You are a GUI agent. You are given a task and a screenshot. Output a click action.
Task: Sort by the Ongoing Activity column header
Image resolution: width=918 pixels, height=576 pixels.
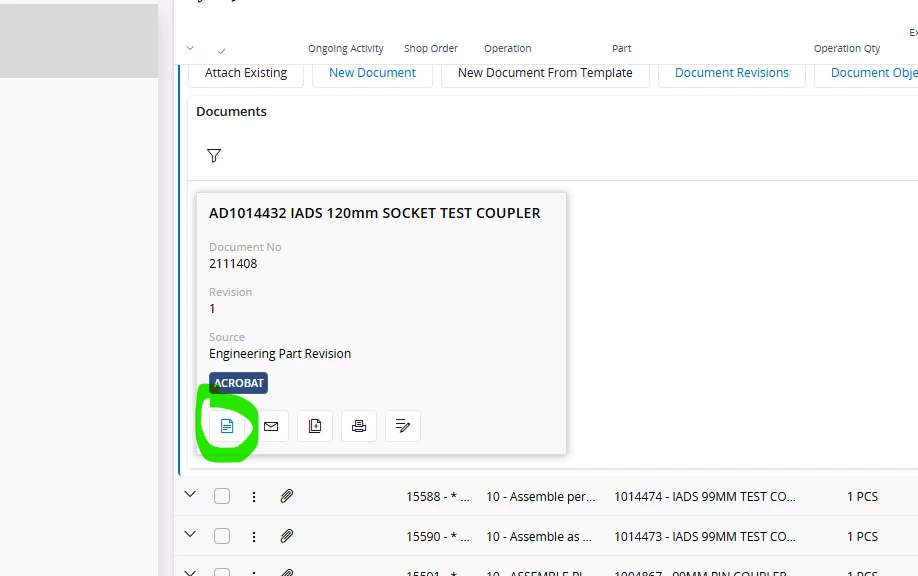(x=345, y=49)
